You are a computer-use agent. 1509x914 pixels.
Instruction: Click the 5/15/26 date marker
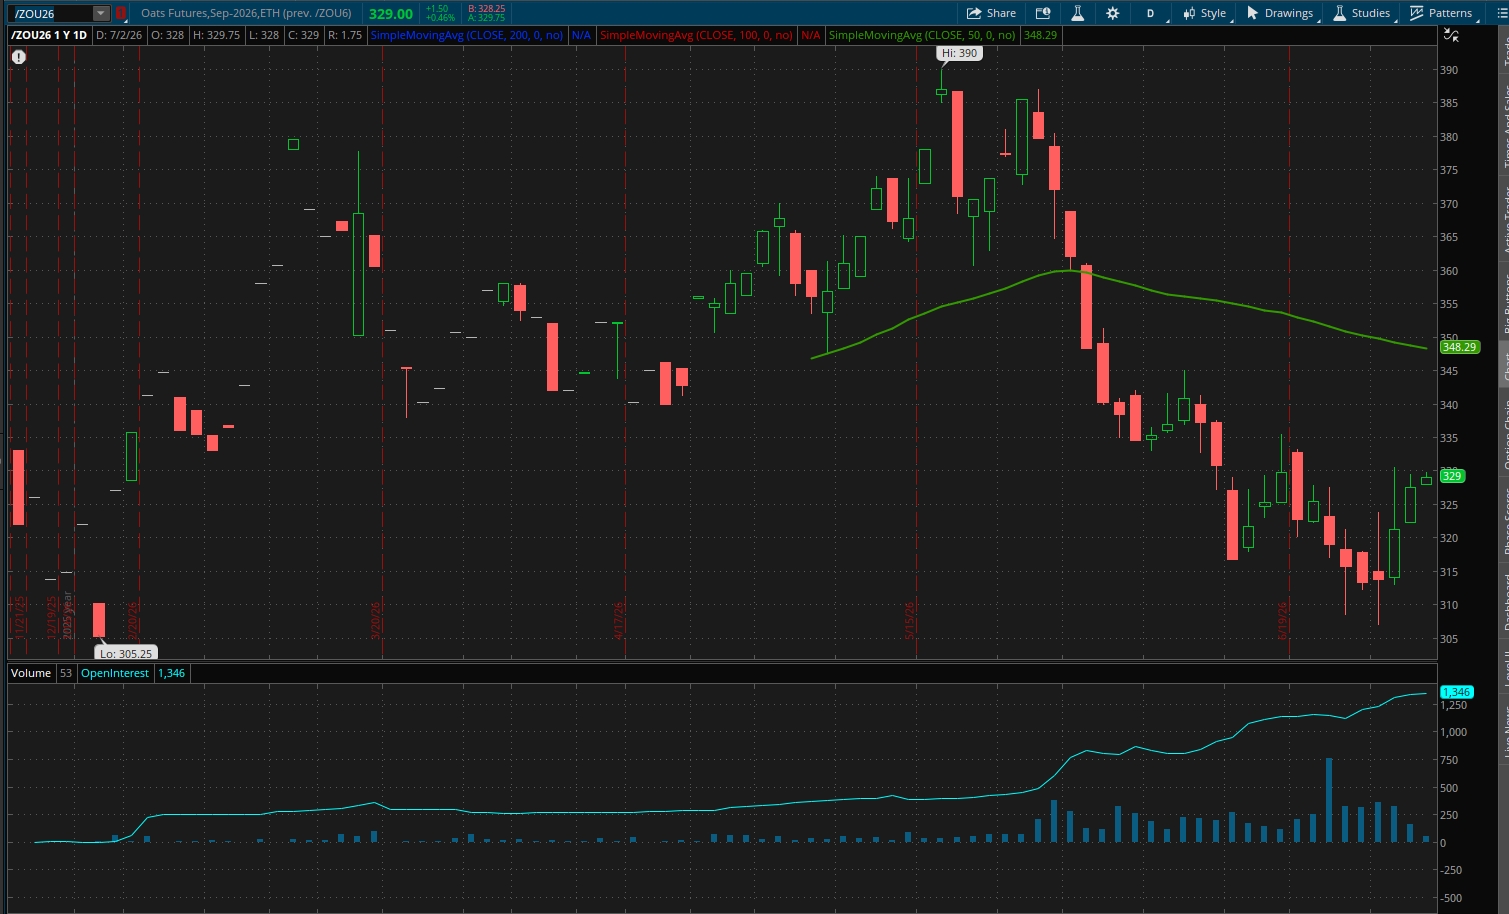tap(910, 620)
